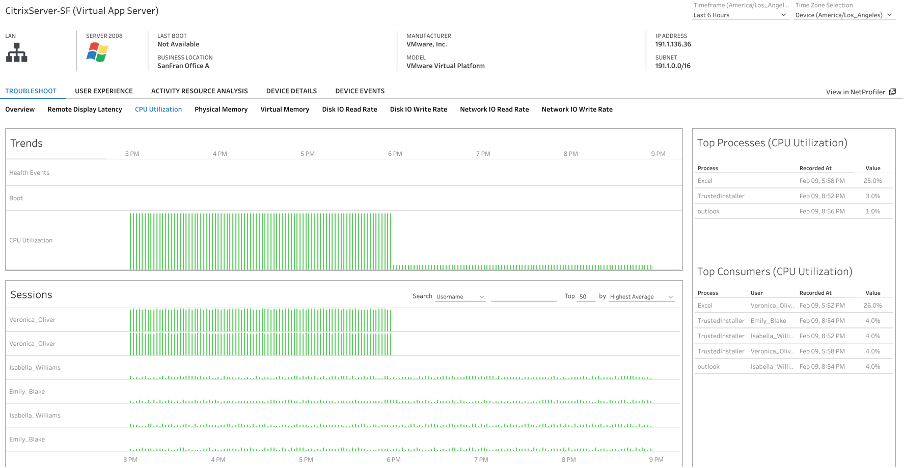Image resolution: width=904 pixels, height=468 pixels.
Task: Select the outlook row in Top Consumers
Action: 794,366
